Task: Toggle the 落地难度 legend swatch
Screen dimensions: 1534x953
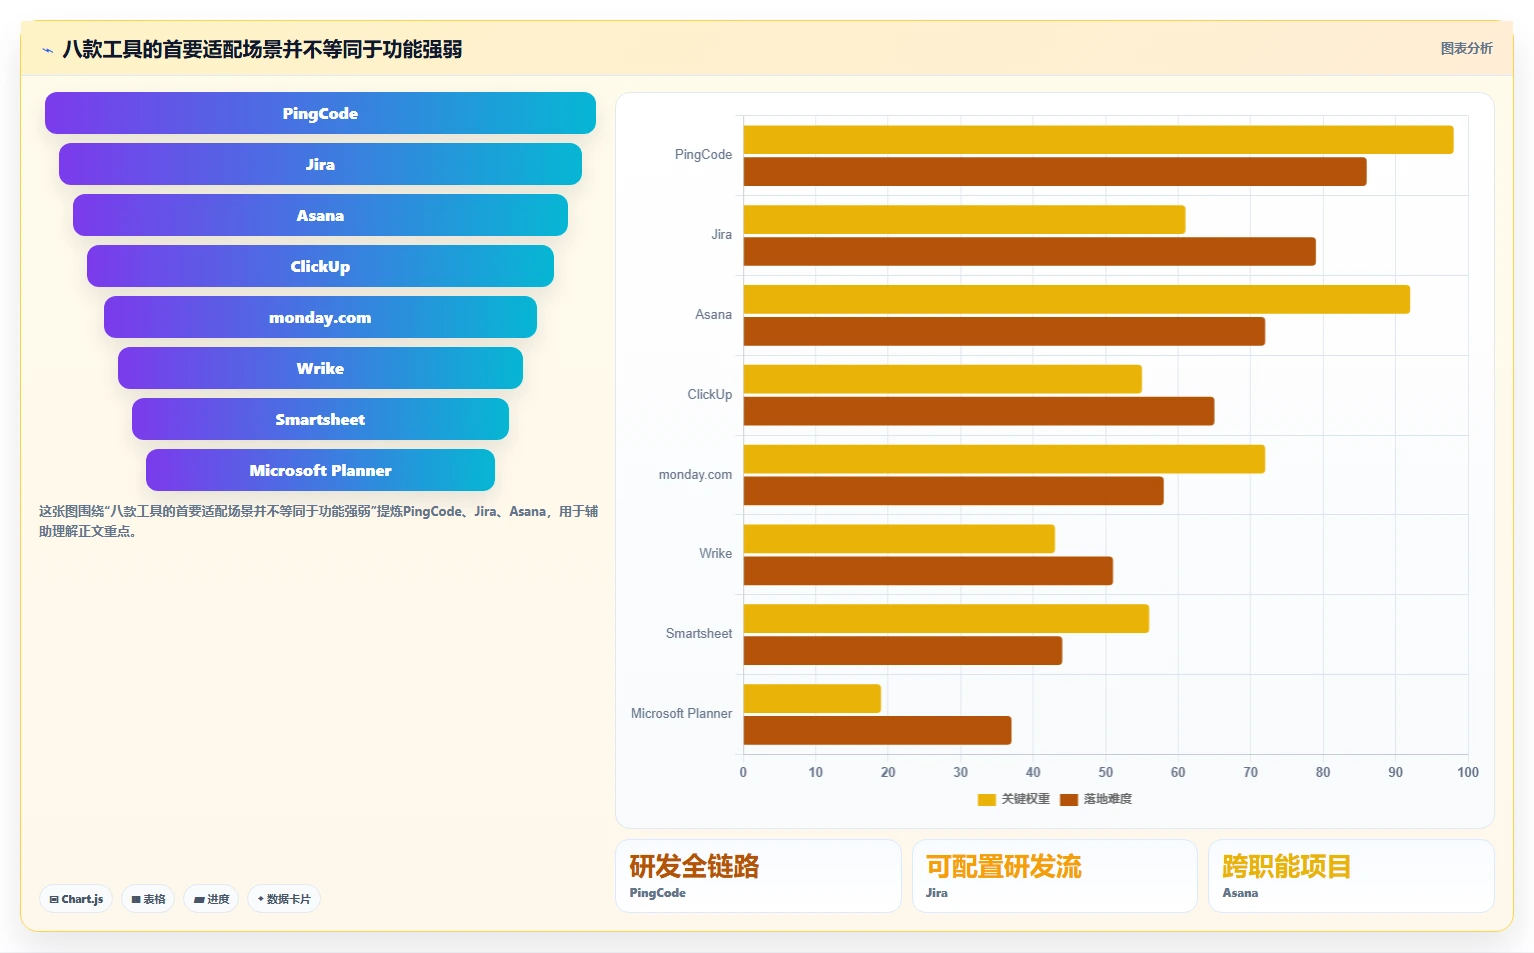Action: click(1069, 799)
